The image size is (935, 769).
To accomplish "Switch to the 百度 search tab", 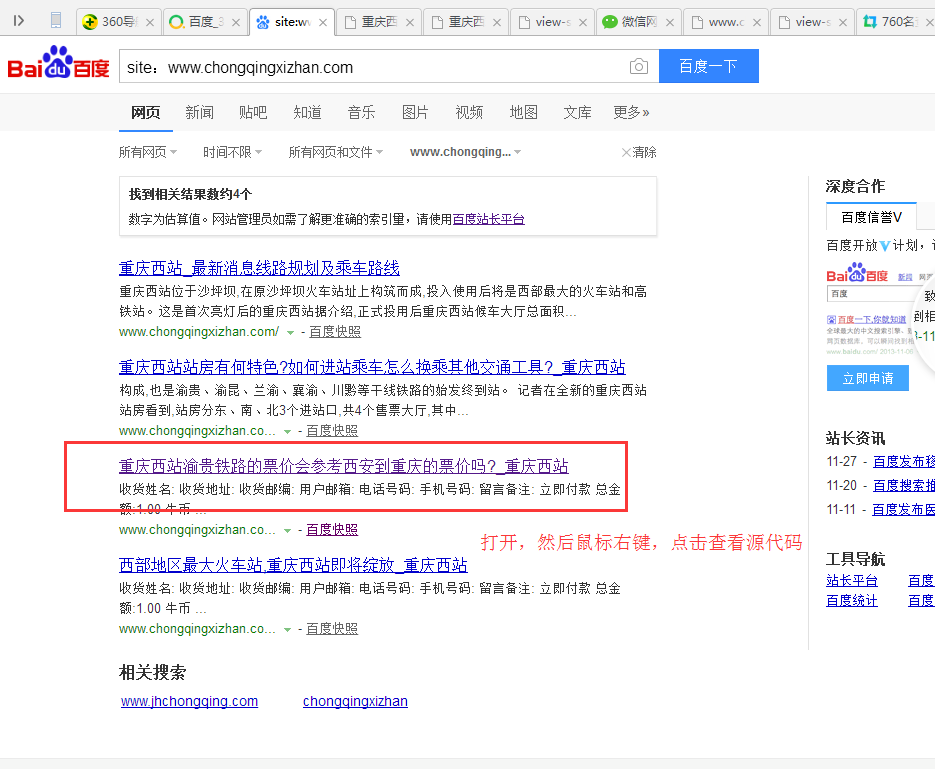I will (x=205, y=22).
